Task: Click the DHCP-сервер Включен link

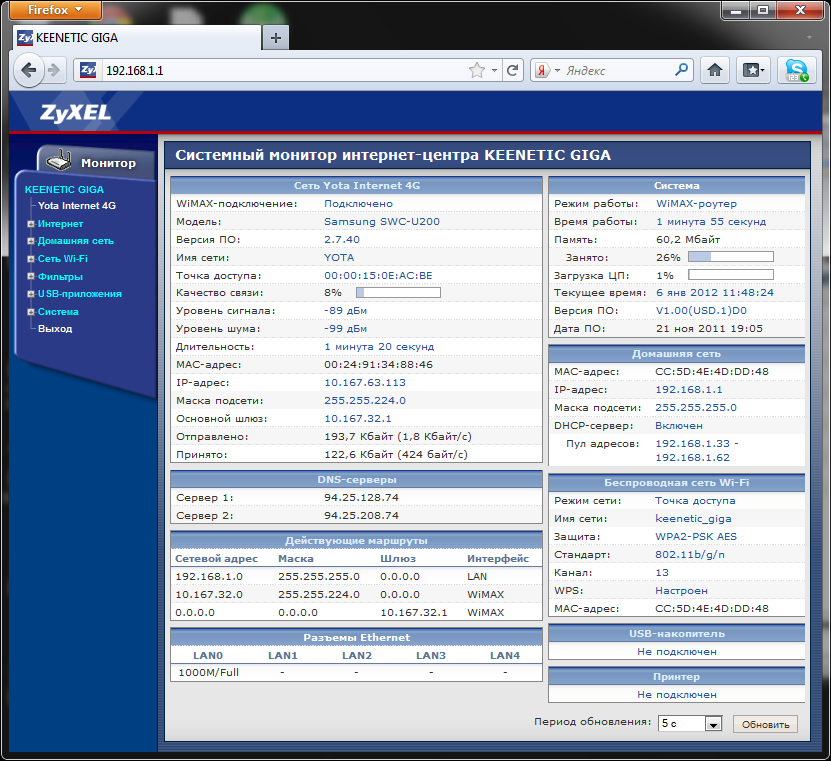Action: coord(679,426)
